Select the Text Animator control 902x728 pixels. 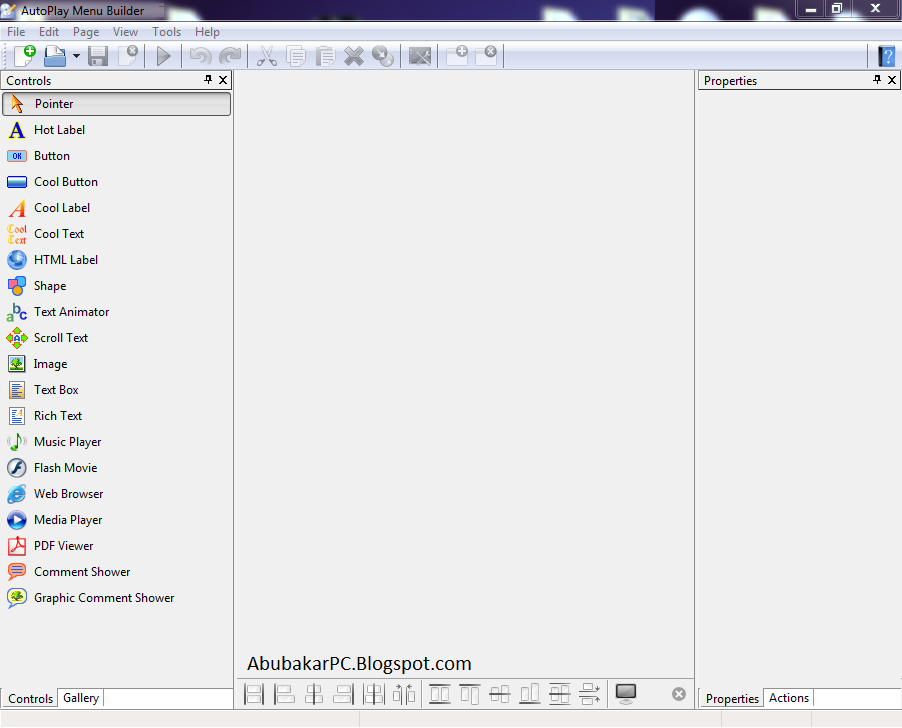(x=71, y=311)
